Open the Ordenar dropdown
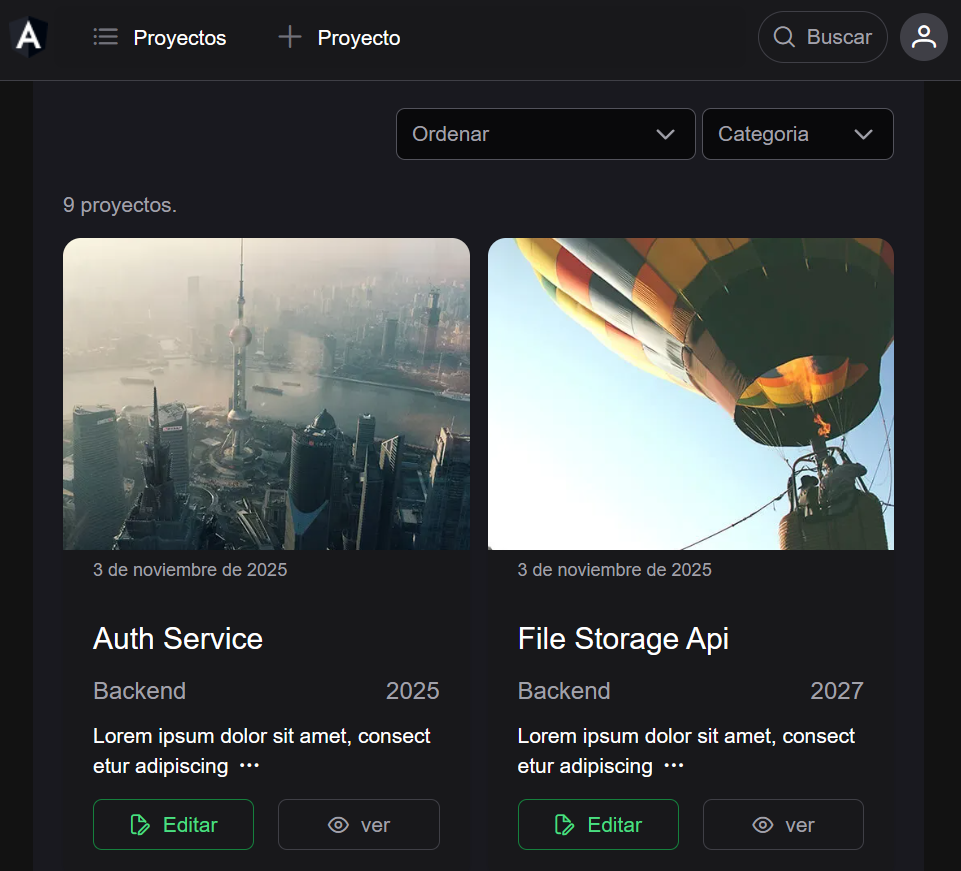The height and width of the screenshot is (871, 961). pyautogui.click(x=545, y=134)
